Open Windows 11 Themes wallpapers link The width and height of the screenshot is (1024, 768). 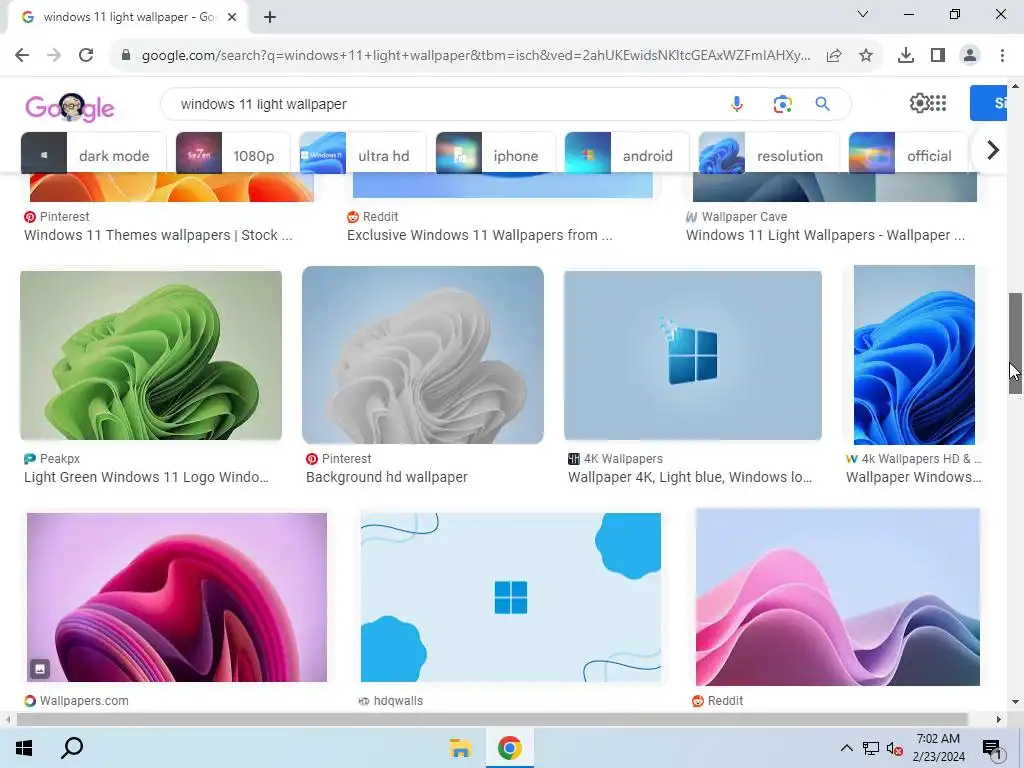tap(158, 235)
